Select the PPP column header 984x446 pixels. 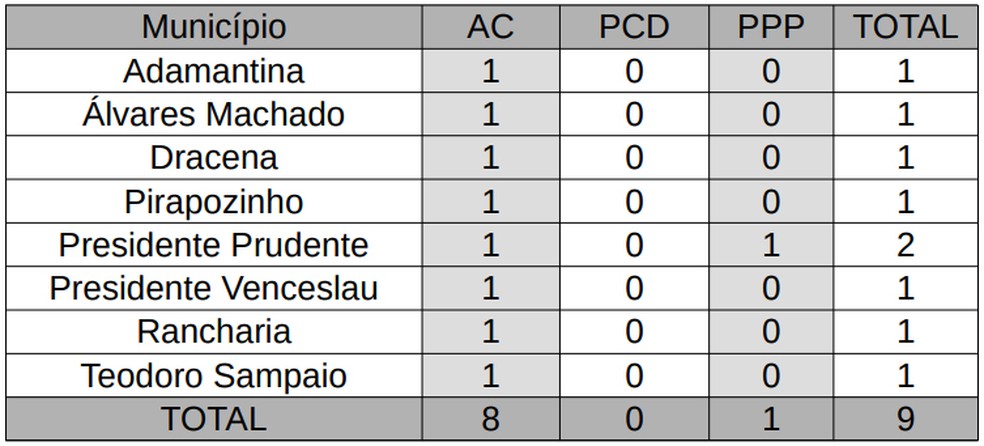coord(770,27)
